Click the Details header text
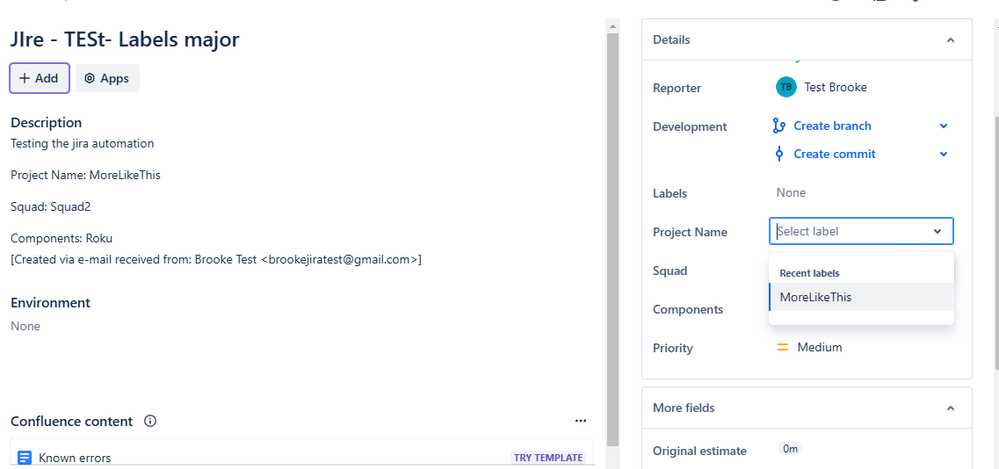Image resolution: width=999 pixels, height=469 pixels. 671,40
